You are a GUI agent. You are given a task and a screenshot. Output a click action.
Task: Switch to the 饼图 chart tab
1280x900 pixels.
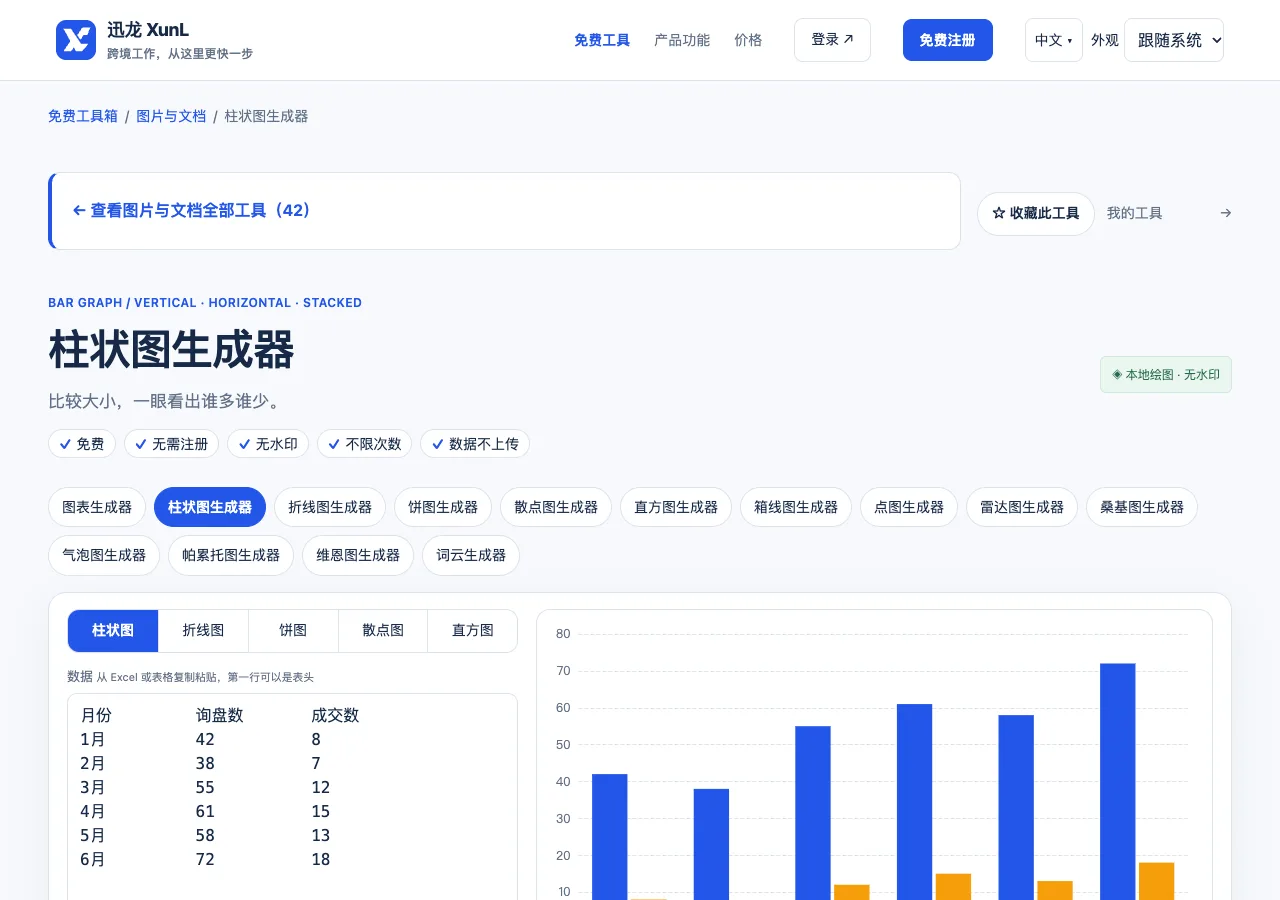[293, 631]
